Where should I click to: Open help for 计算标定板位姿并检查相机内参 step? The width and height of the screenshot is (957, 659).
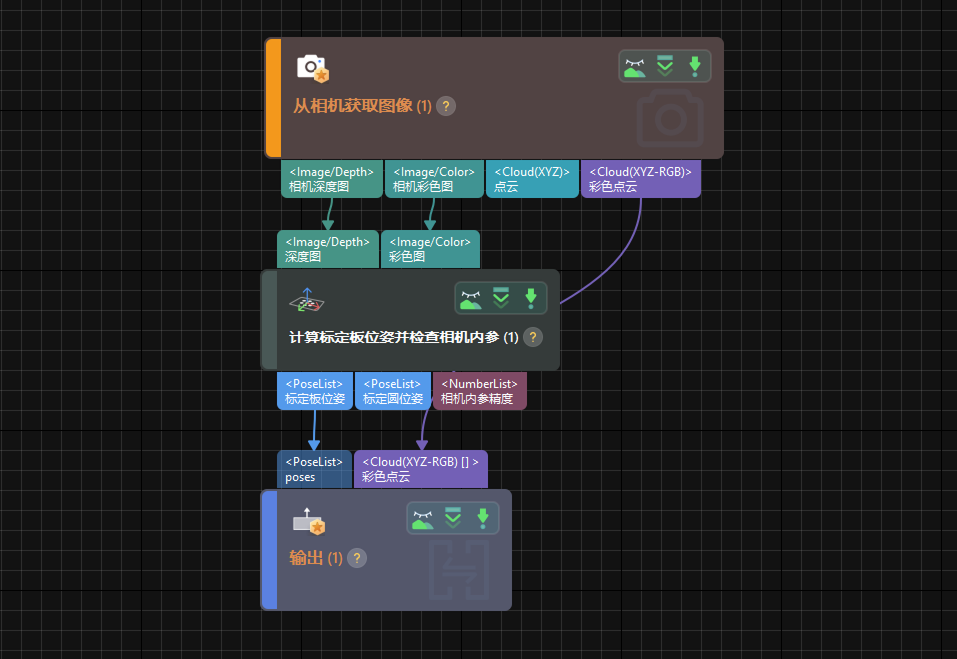coord(533,337)
